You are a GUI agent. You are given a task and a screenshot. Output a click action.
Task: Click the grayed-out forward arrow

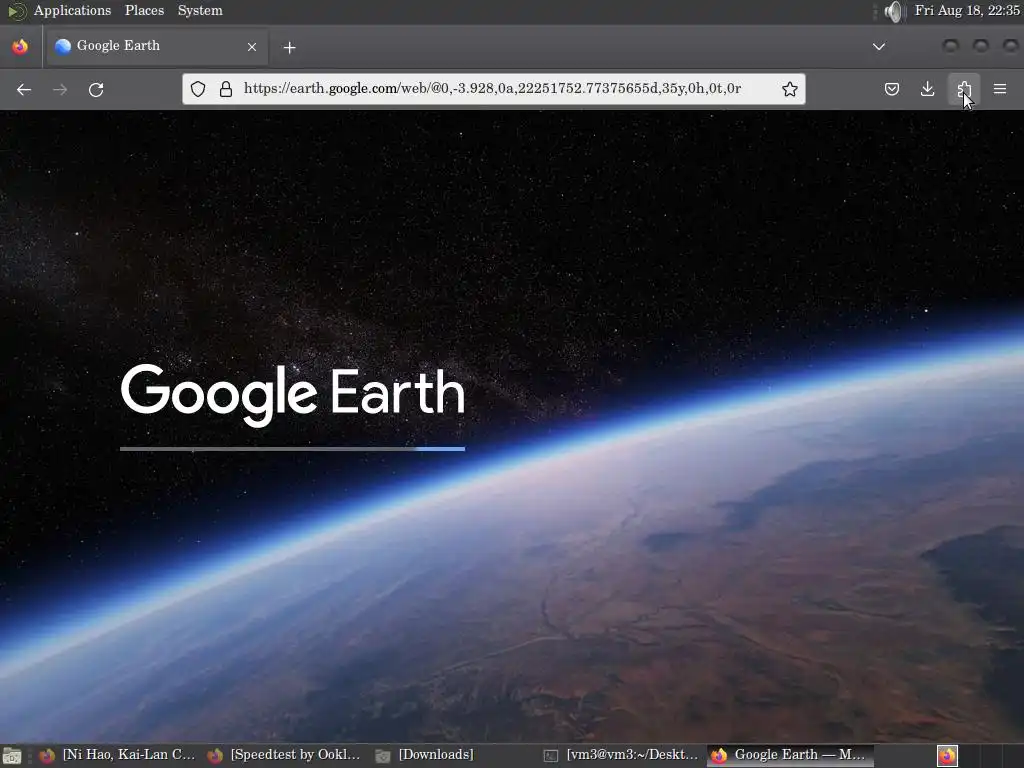tap(60, 89)
